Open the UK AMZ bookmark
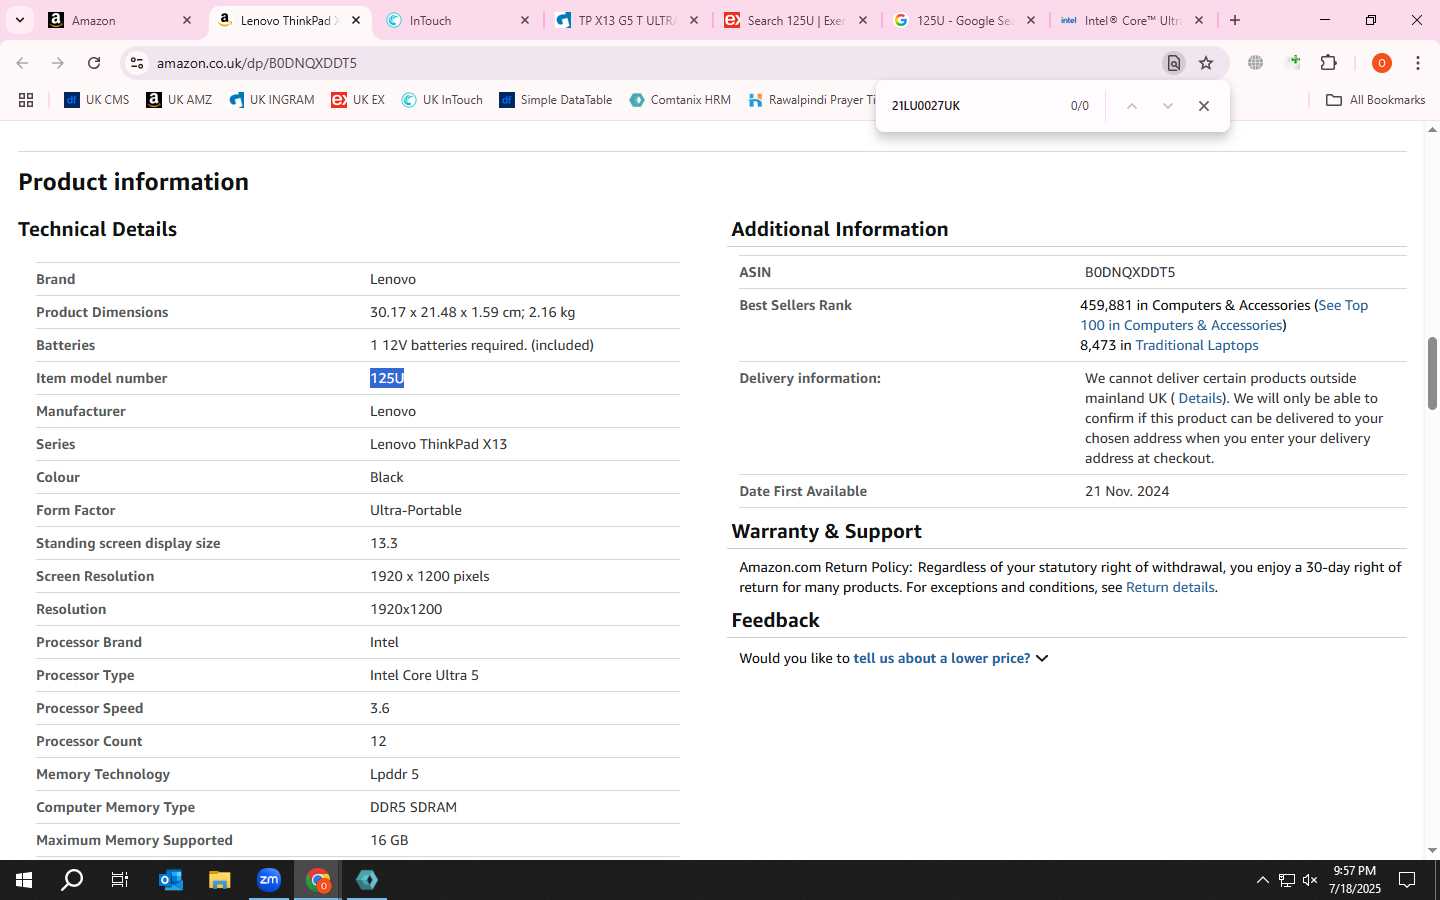 (x=179, y=100)
